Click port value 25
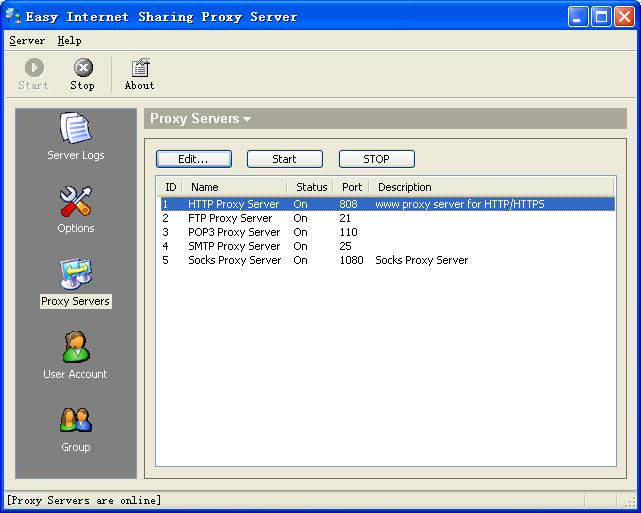Viewport: 641px width, 513px height. (x=345, y=246)
